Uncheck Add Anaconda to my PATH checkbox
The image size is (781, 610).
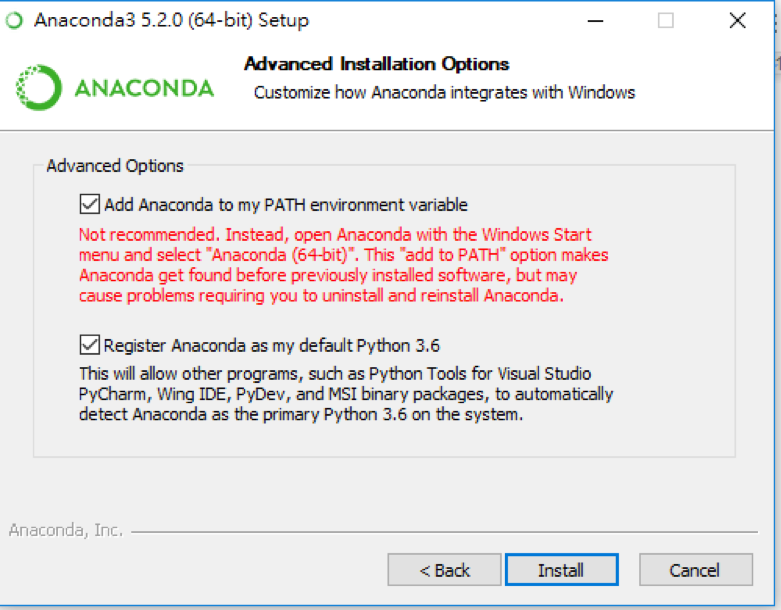pyautogui.click(x=90, y=204)
